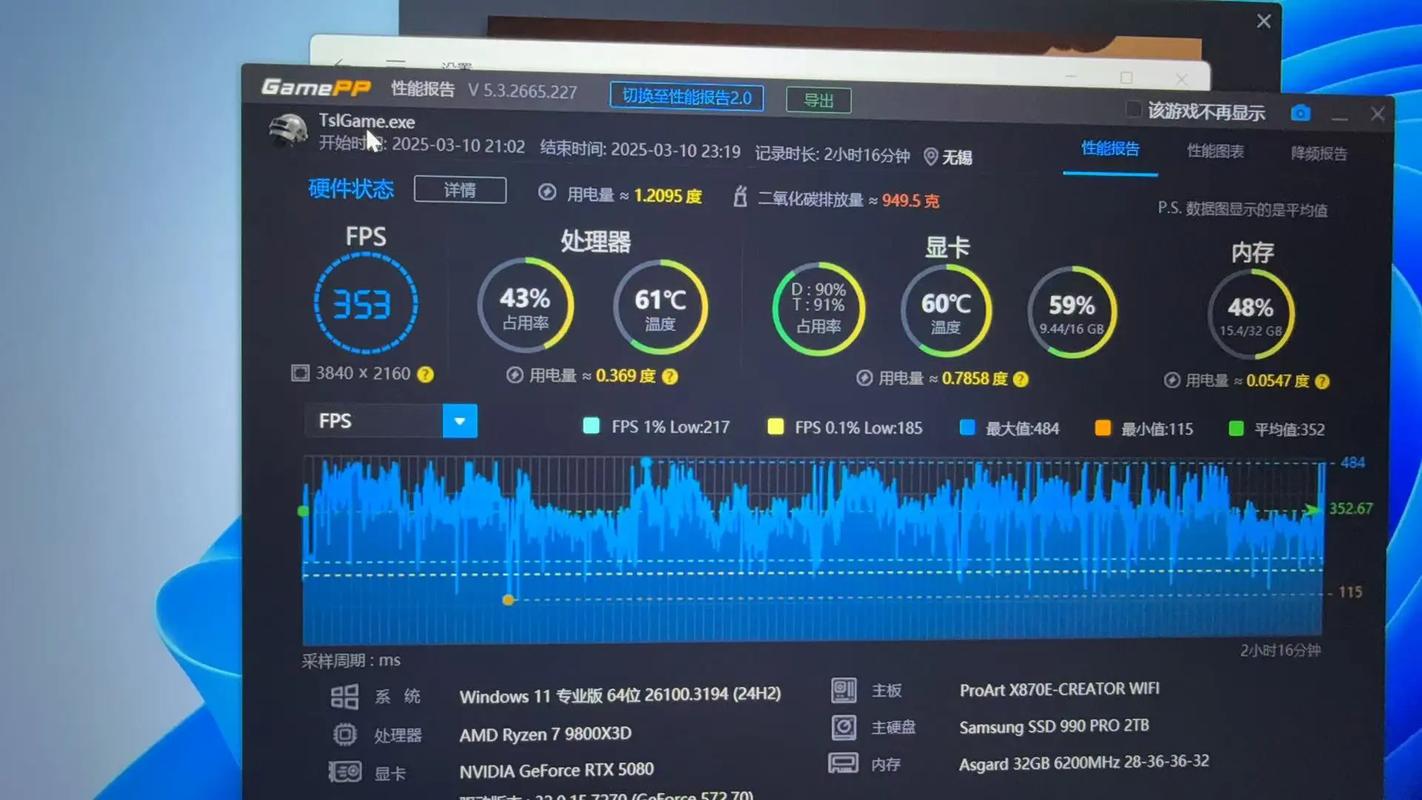Open the FPS chart metric dropdown arrow
The height and width of the screenshot is (800, 1422).
tap(459, 421)
